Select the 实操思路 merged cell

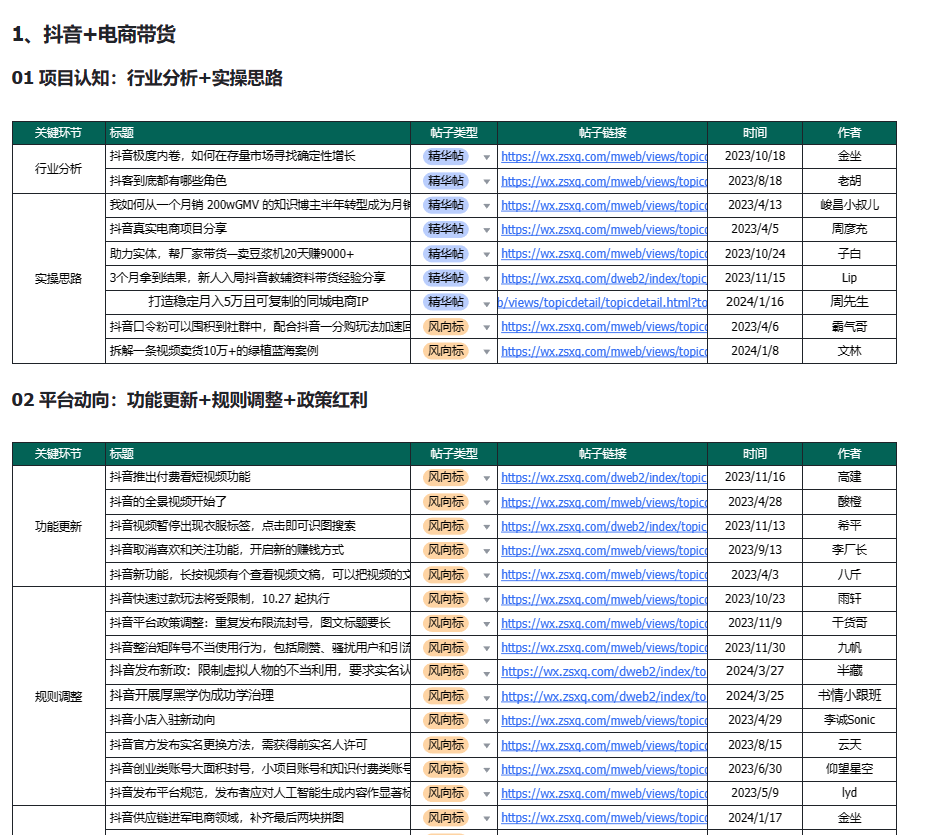pyautogui.click(x=58, y=279)
